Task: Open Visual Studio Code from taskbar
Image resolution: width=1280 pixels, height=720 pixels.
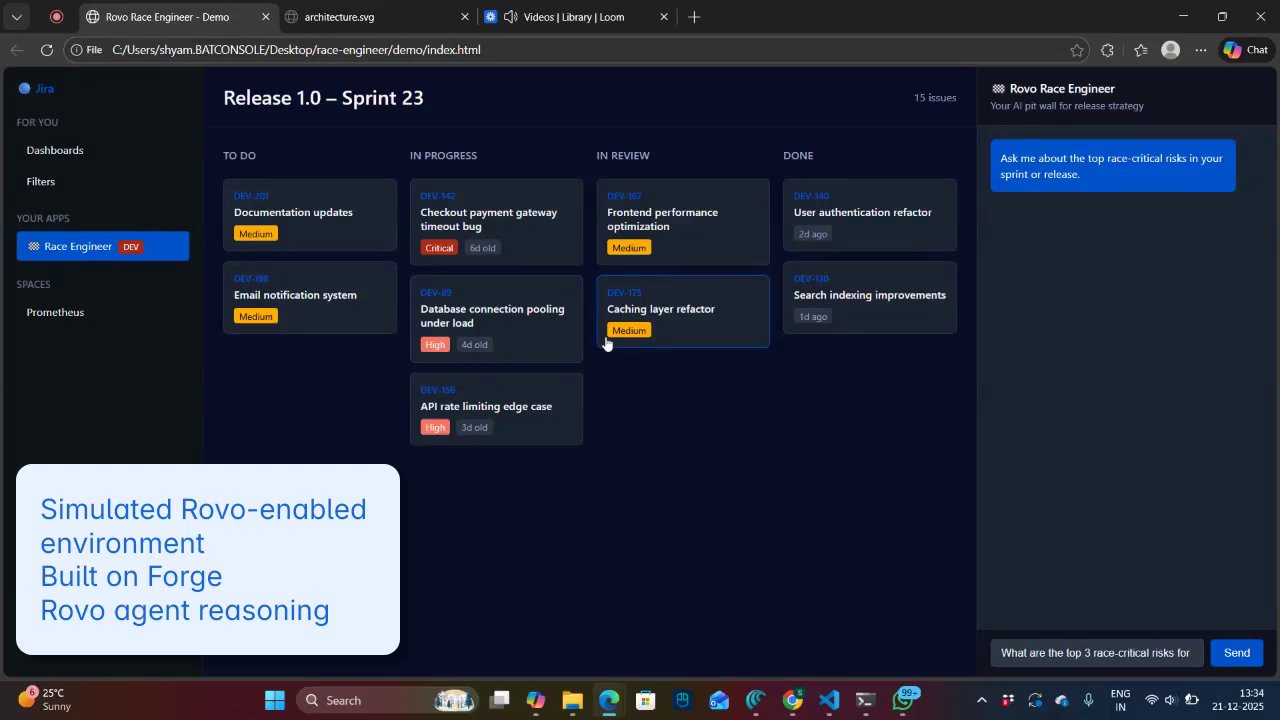Action: 829,700
